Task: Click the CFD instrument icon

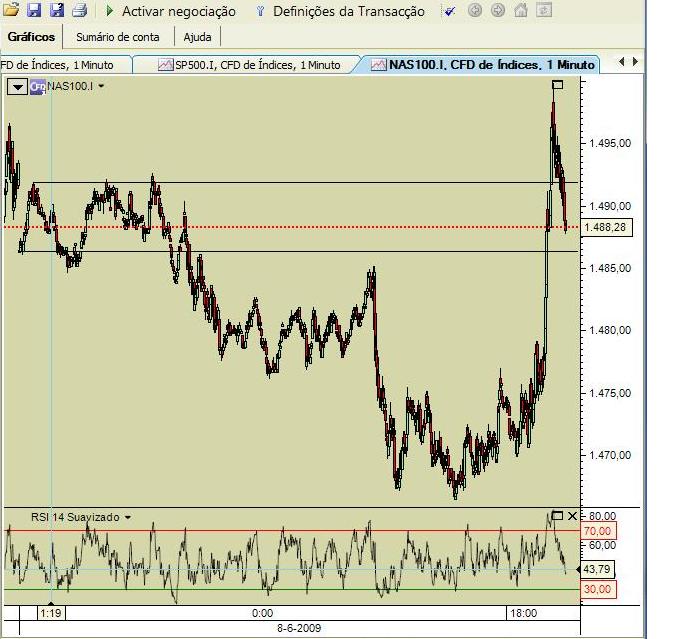Action: [38, 87]
